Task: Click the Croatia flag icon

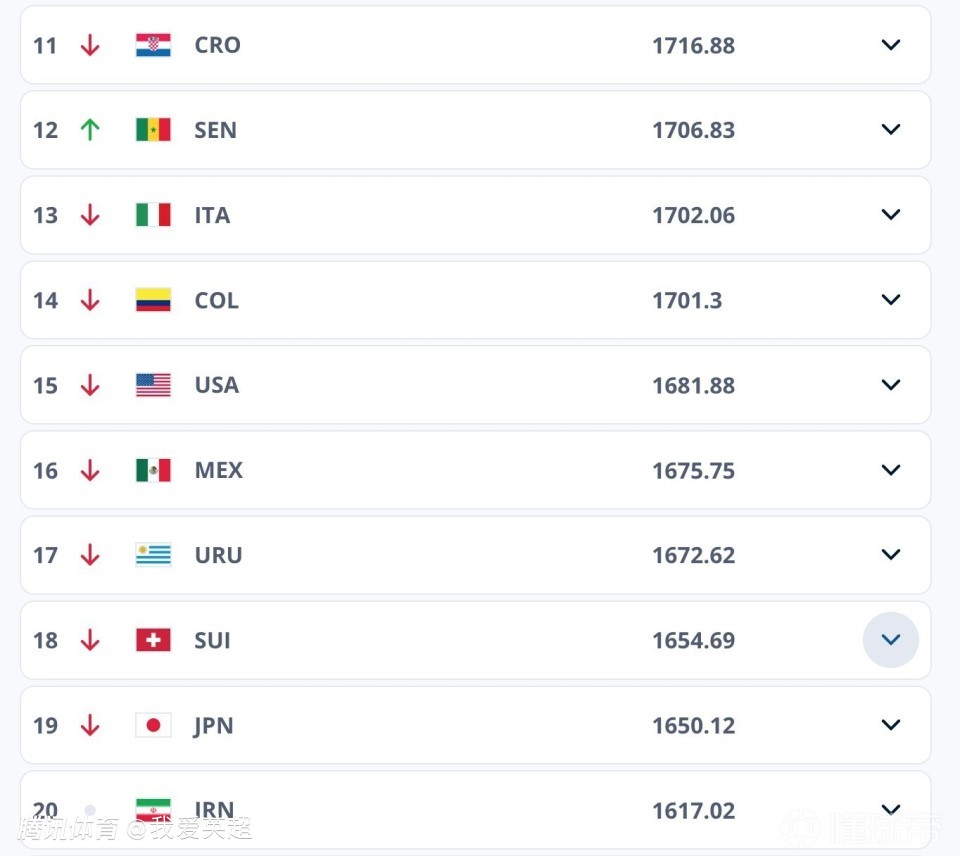Action: pyautogui.click(x=153, y=45)
